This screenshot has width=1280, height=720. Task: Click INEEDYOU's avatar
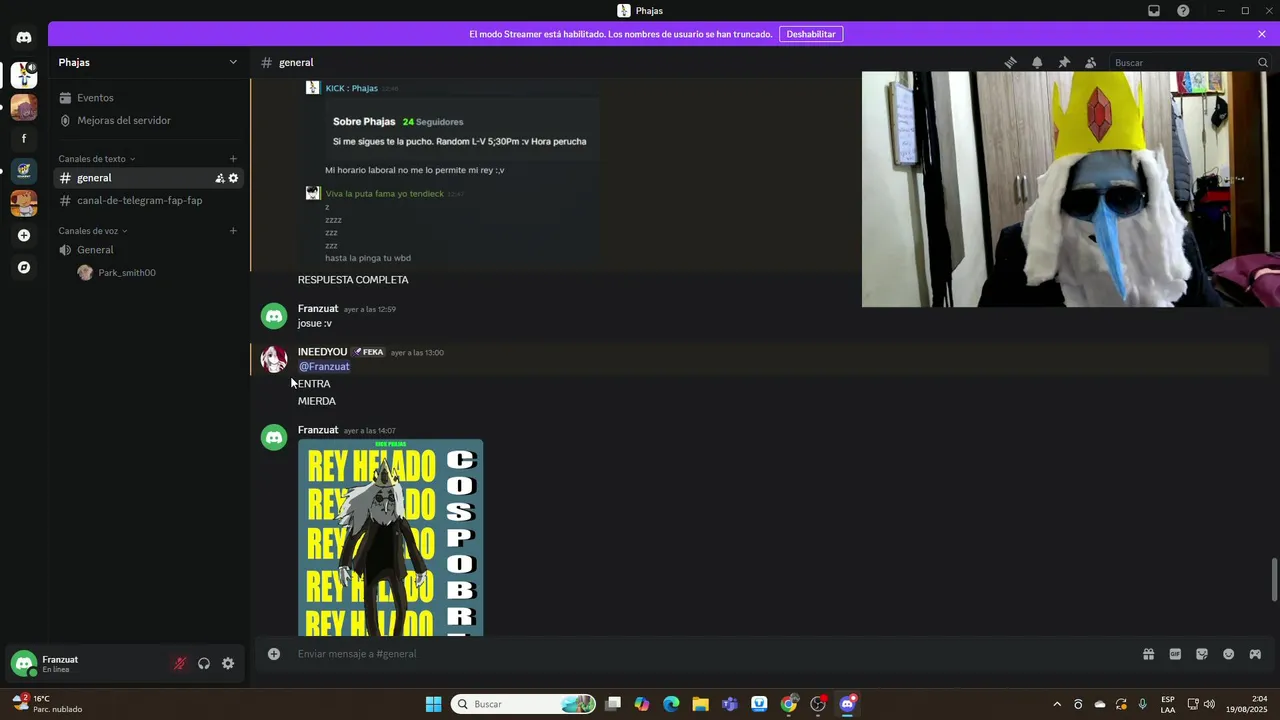point(274,359)
